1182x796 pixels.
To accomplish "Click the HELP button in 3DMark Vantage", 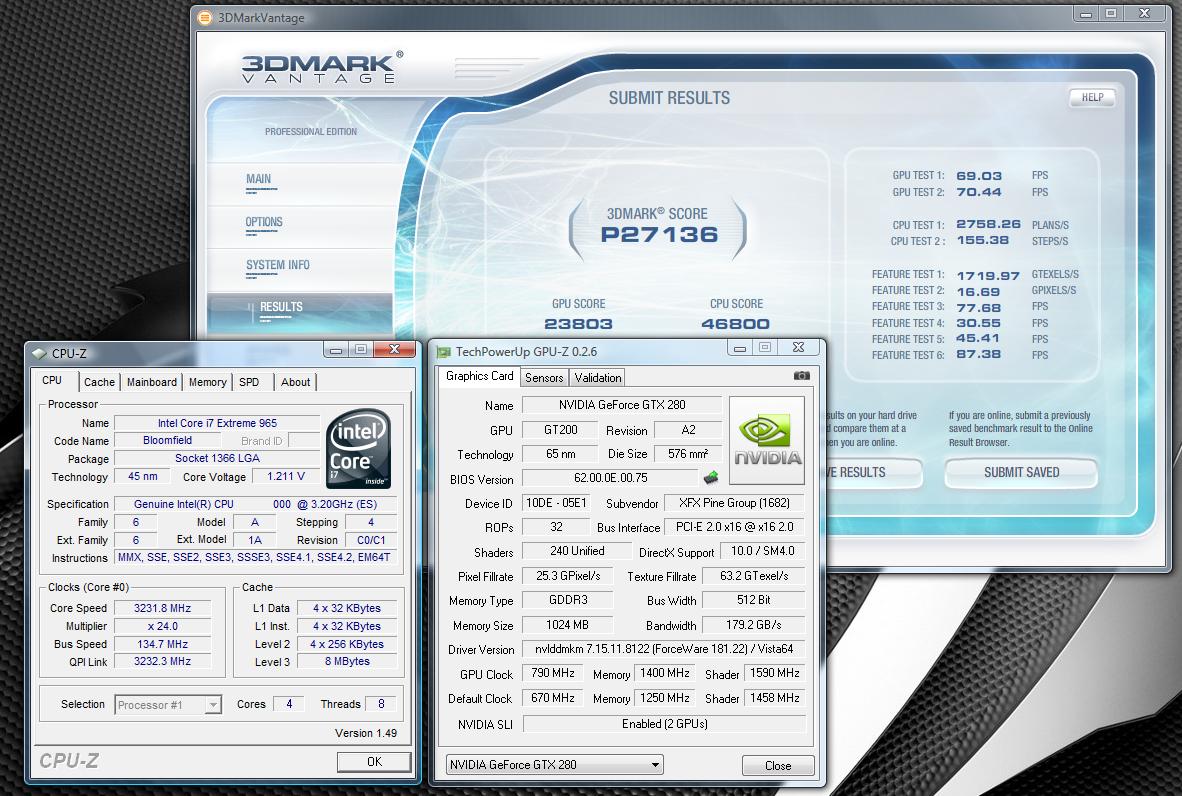I will pos(1092,97).
